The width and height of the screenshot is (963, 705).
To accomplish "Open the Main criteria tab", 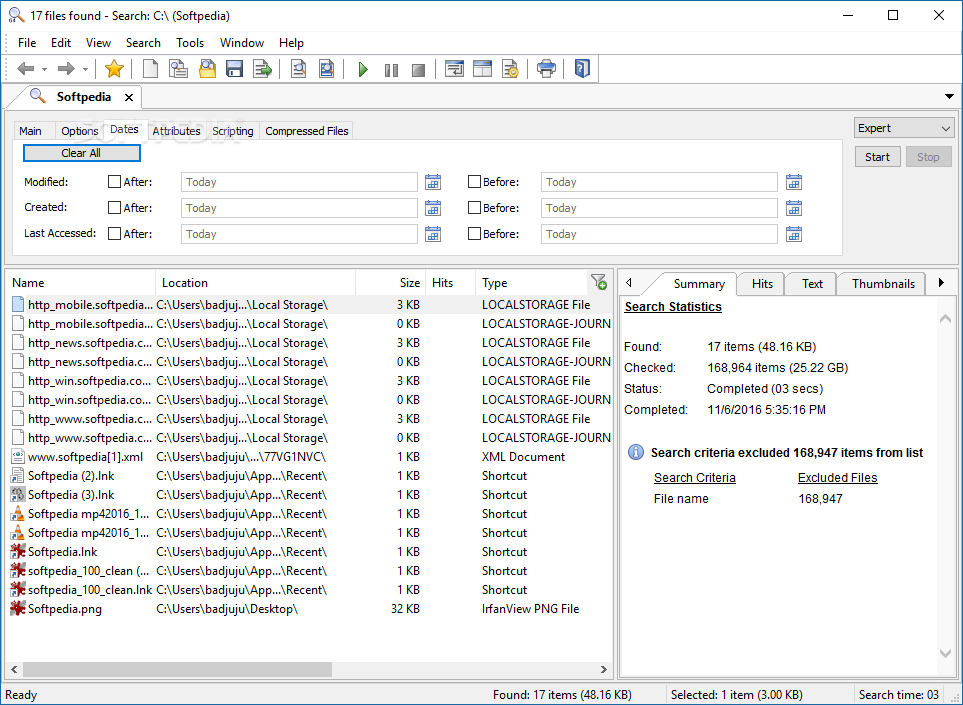I will 30,131.
